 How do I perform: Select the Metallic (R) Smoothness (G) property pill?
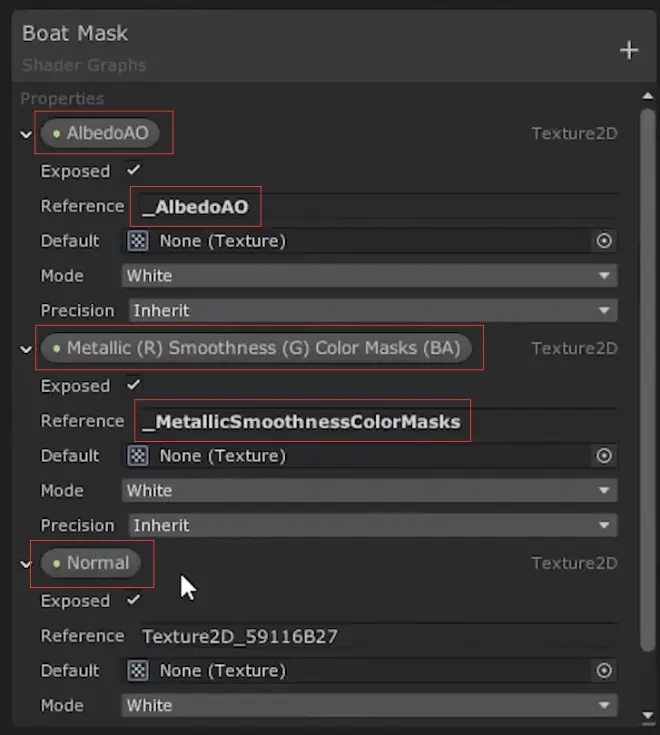pyautogui.click(x=256, y=348)
